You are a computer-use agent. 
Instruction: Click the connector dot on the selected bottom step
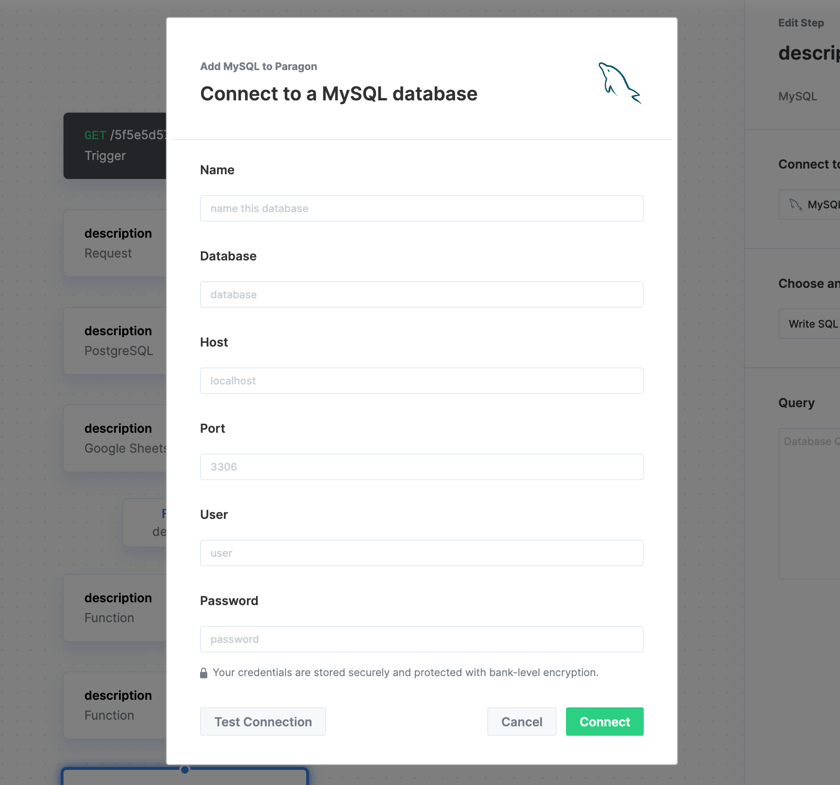(x=185, y=769)
